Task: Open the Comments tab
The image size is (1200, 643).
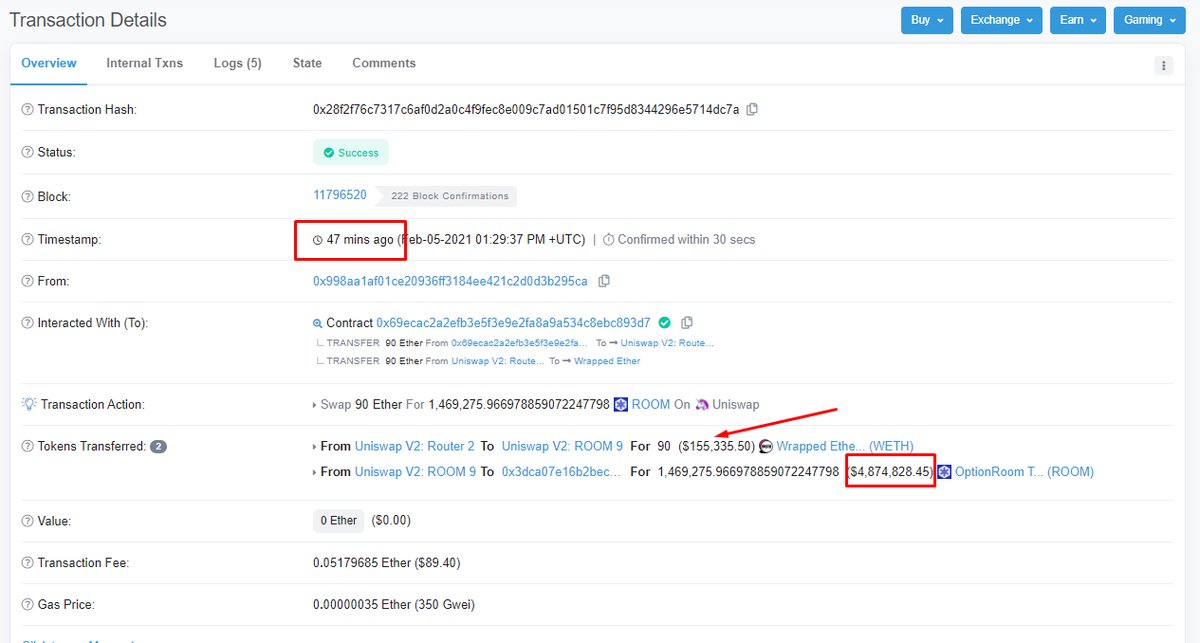Action: tap(384, 63)
